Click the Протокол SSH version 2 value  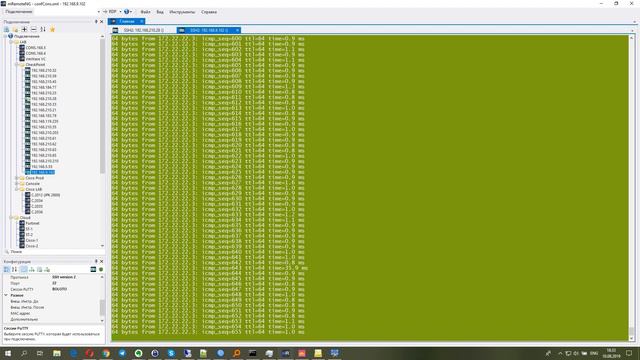click(x=64, y=277)
